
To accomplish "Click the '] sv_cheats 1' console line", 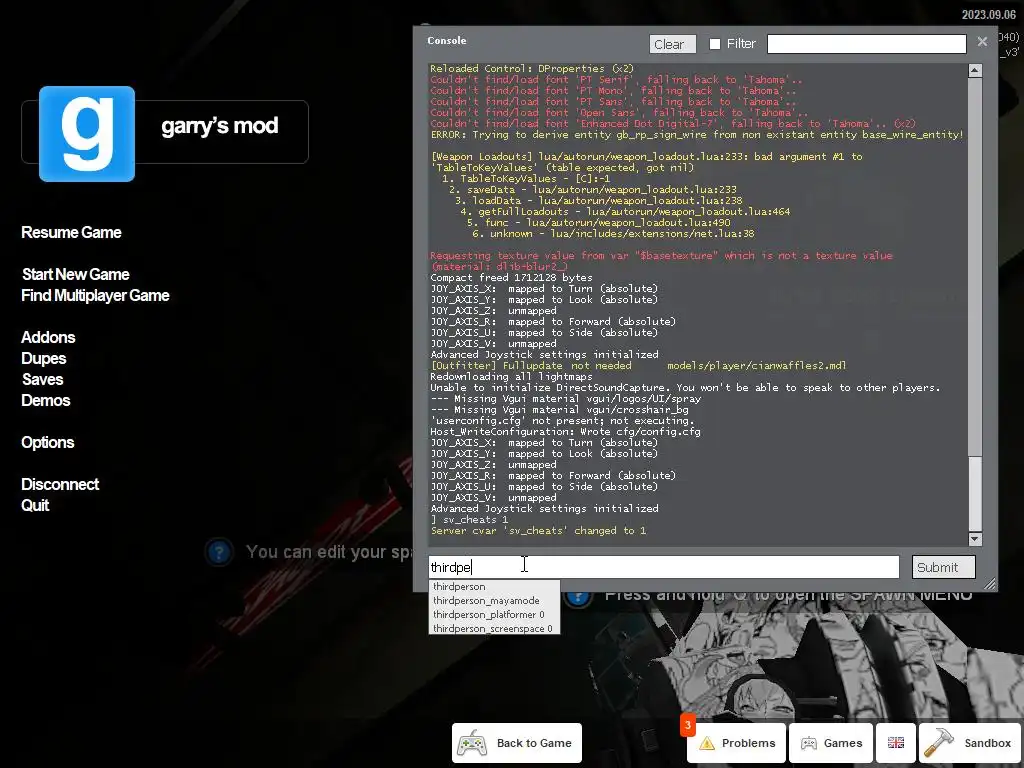I will 469,520.
